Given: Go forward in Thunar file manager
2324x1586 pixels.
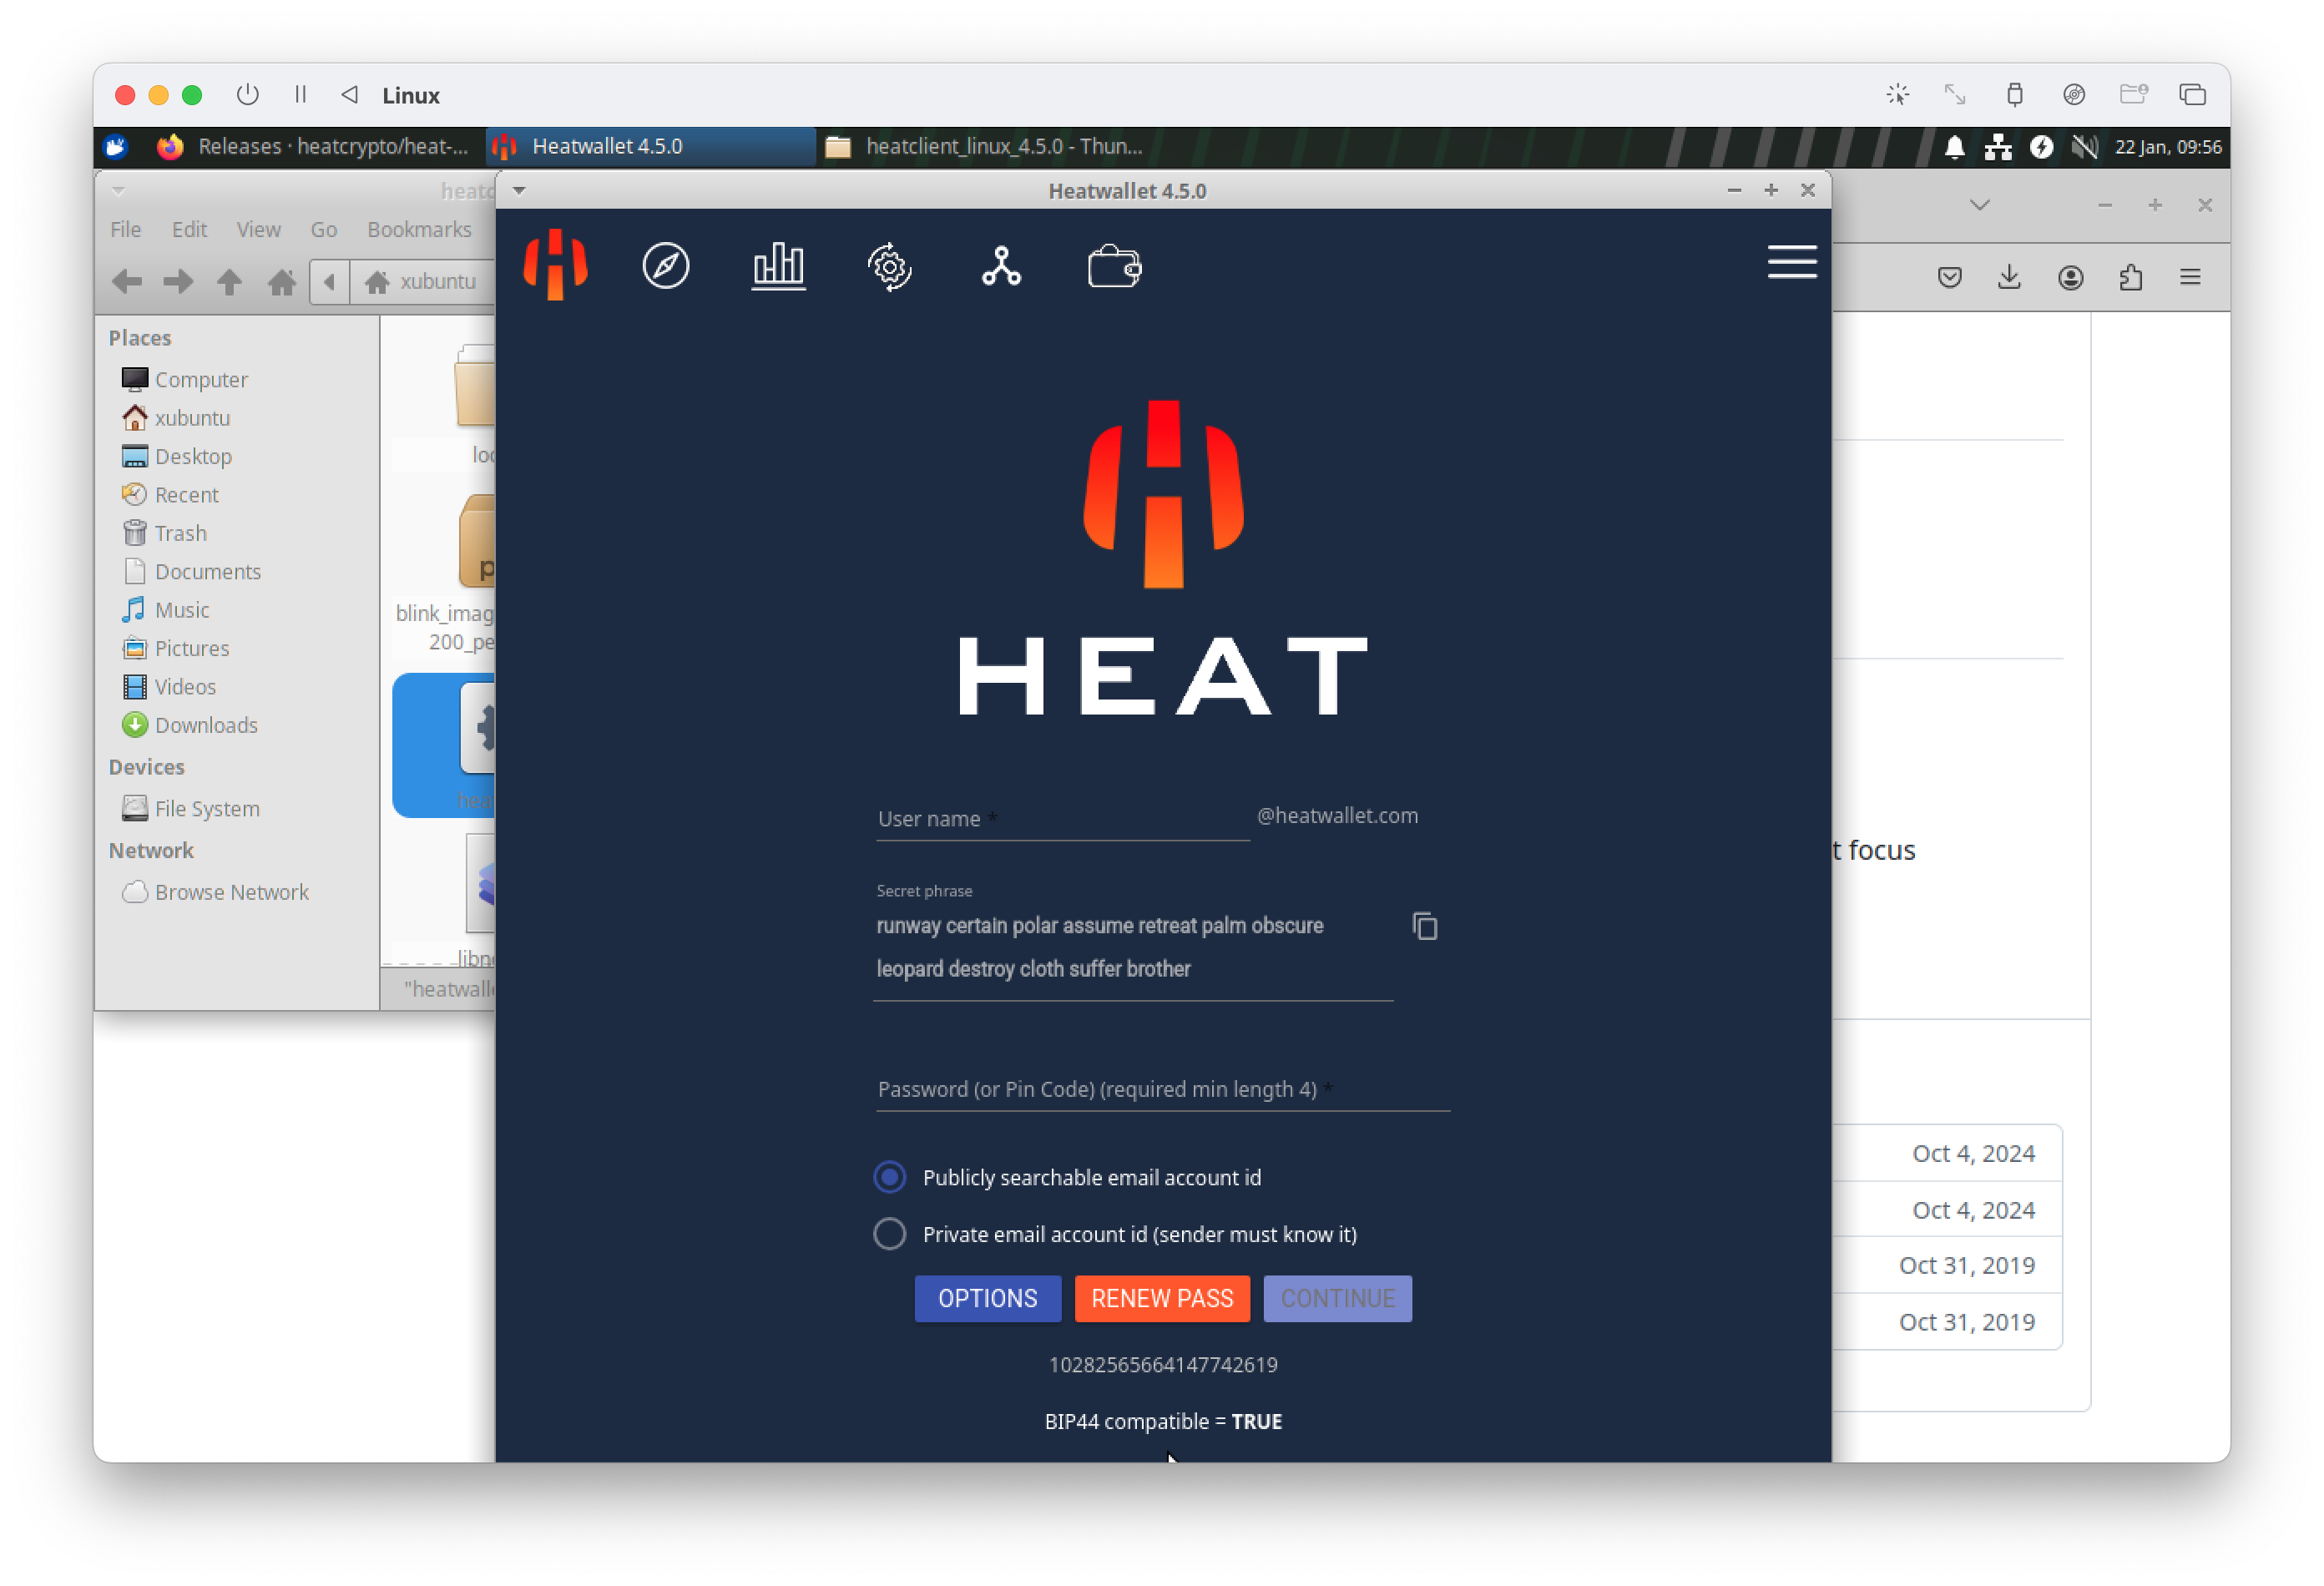Looking at the screenshot, I should (x=178, y=282).
